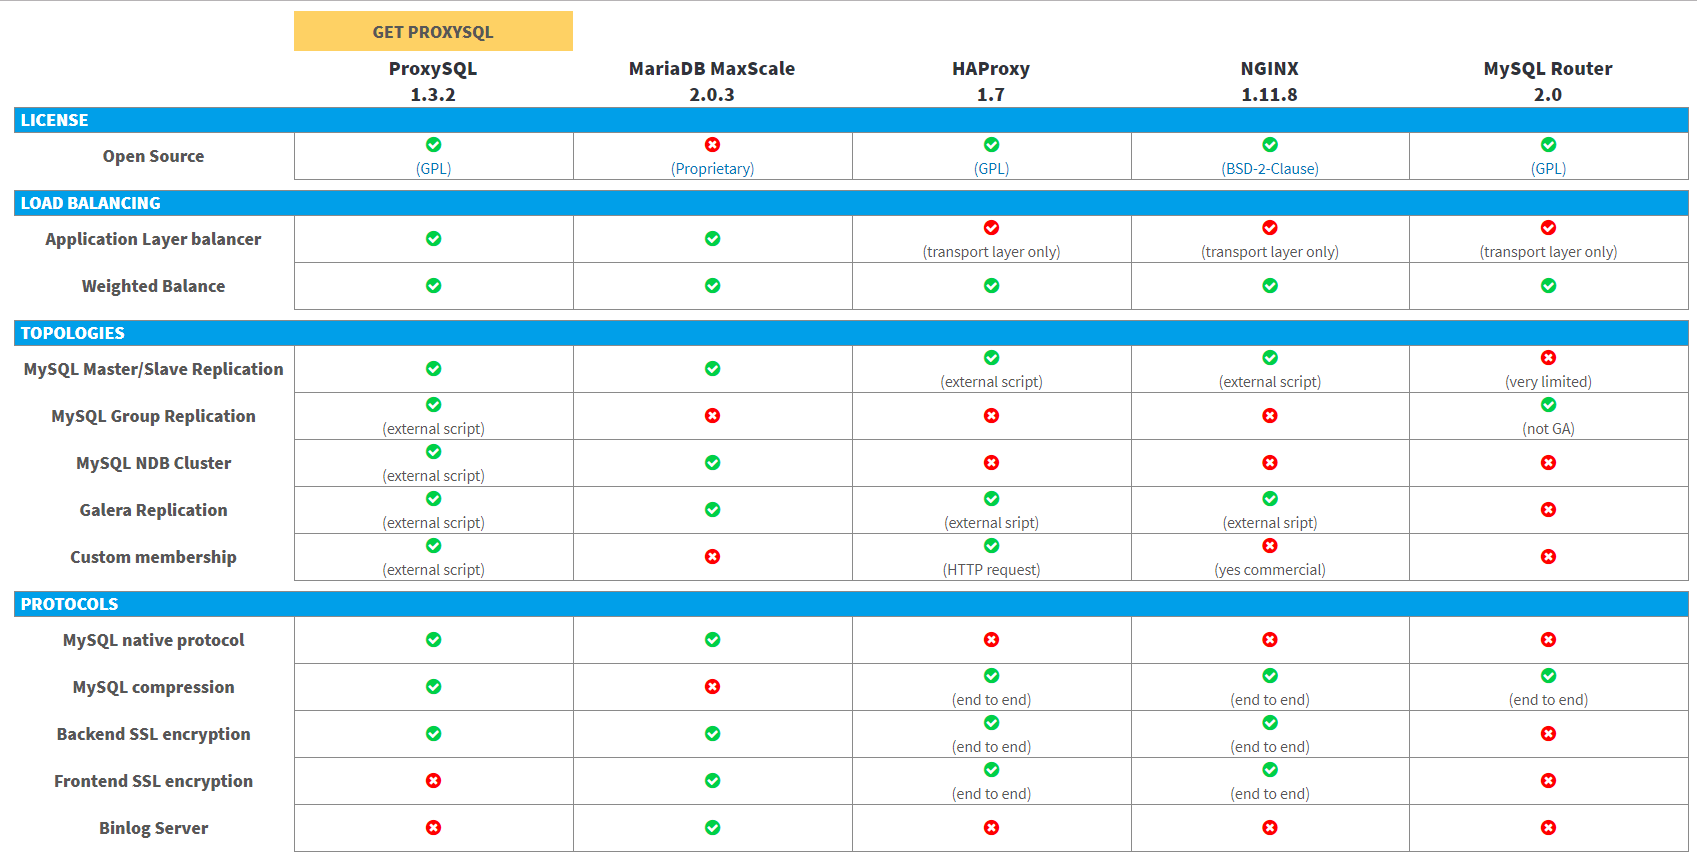This screenshot has height=860, width=1697.
Task: Click the Backend SSL encryption row label
Action: (153, 734)
